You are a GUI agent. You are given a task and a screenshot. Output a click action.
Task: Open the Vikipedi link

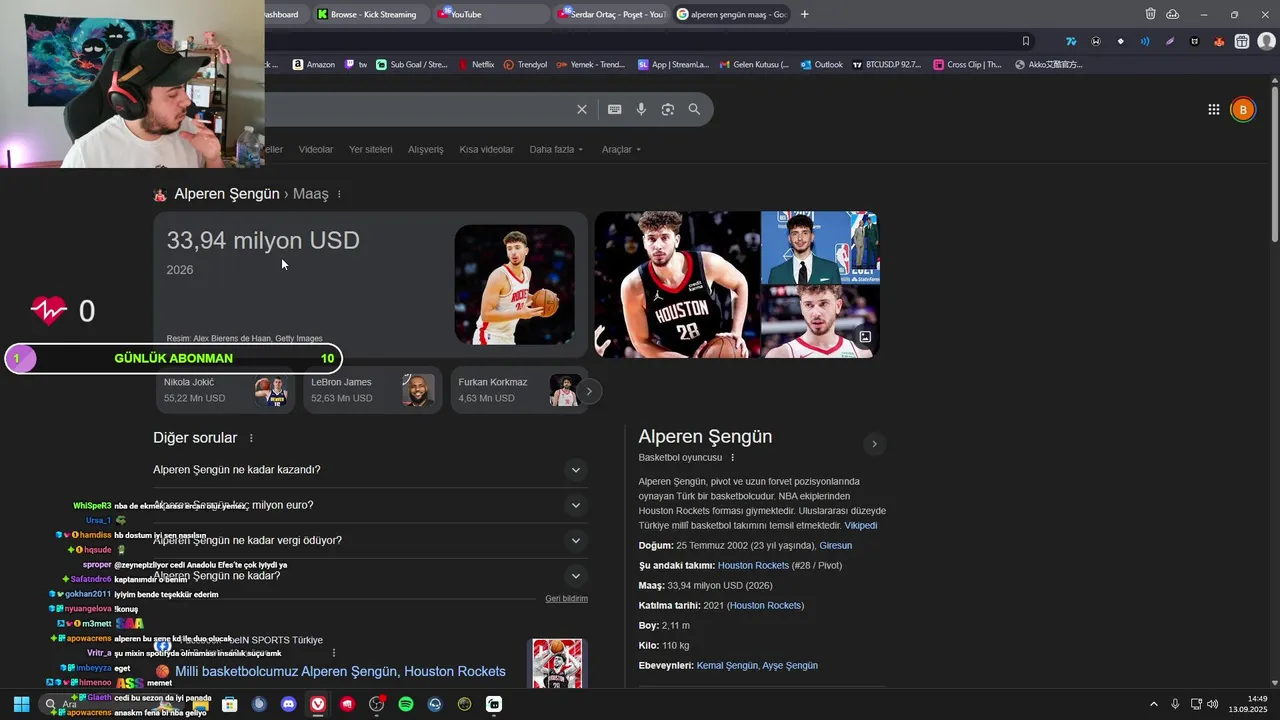click(x=861, y=526)
